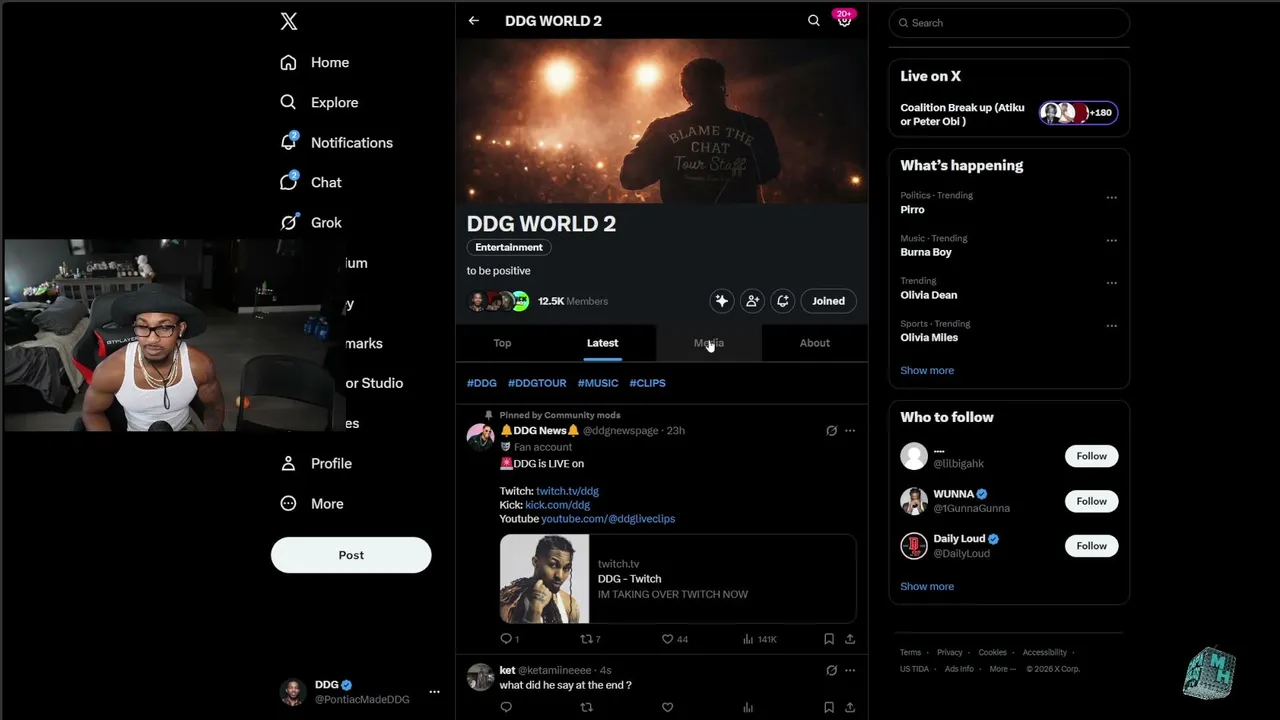Open Notifications in the sidebar

336,143
